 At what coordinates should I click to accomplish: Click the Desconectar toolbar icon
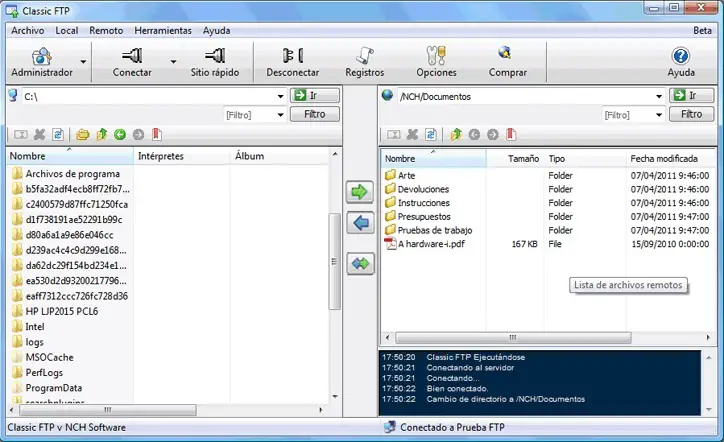coord(292,56)
